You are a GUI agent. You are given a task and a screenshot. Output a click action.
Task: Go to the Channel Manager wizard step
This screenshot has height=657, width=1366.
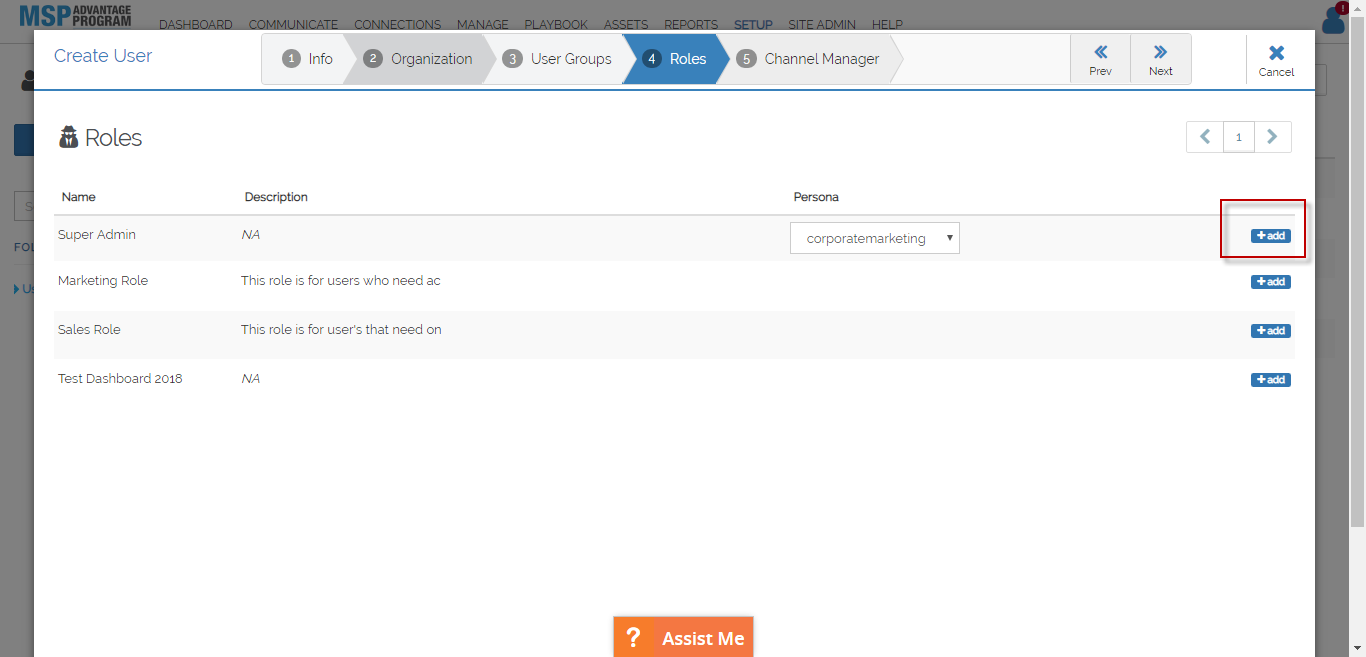pos(808,59)
